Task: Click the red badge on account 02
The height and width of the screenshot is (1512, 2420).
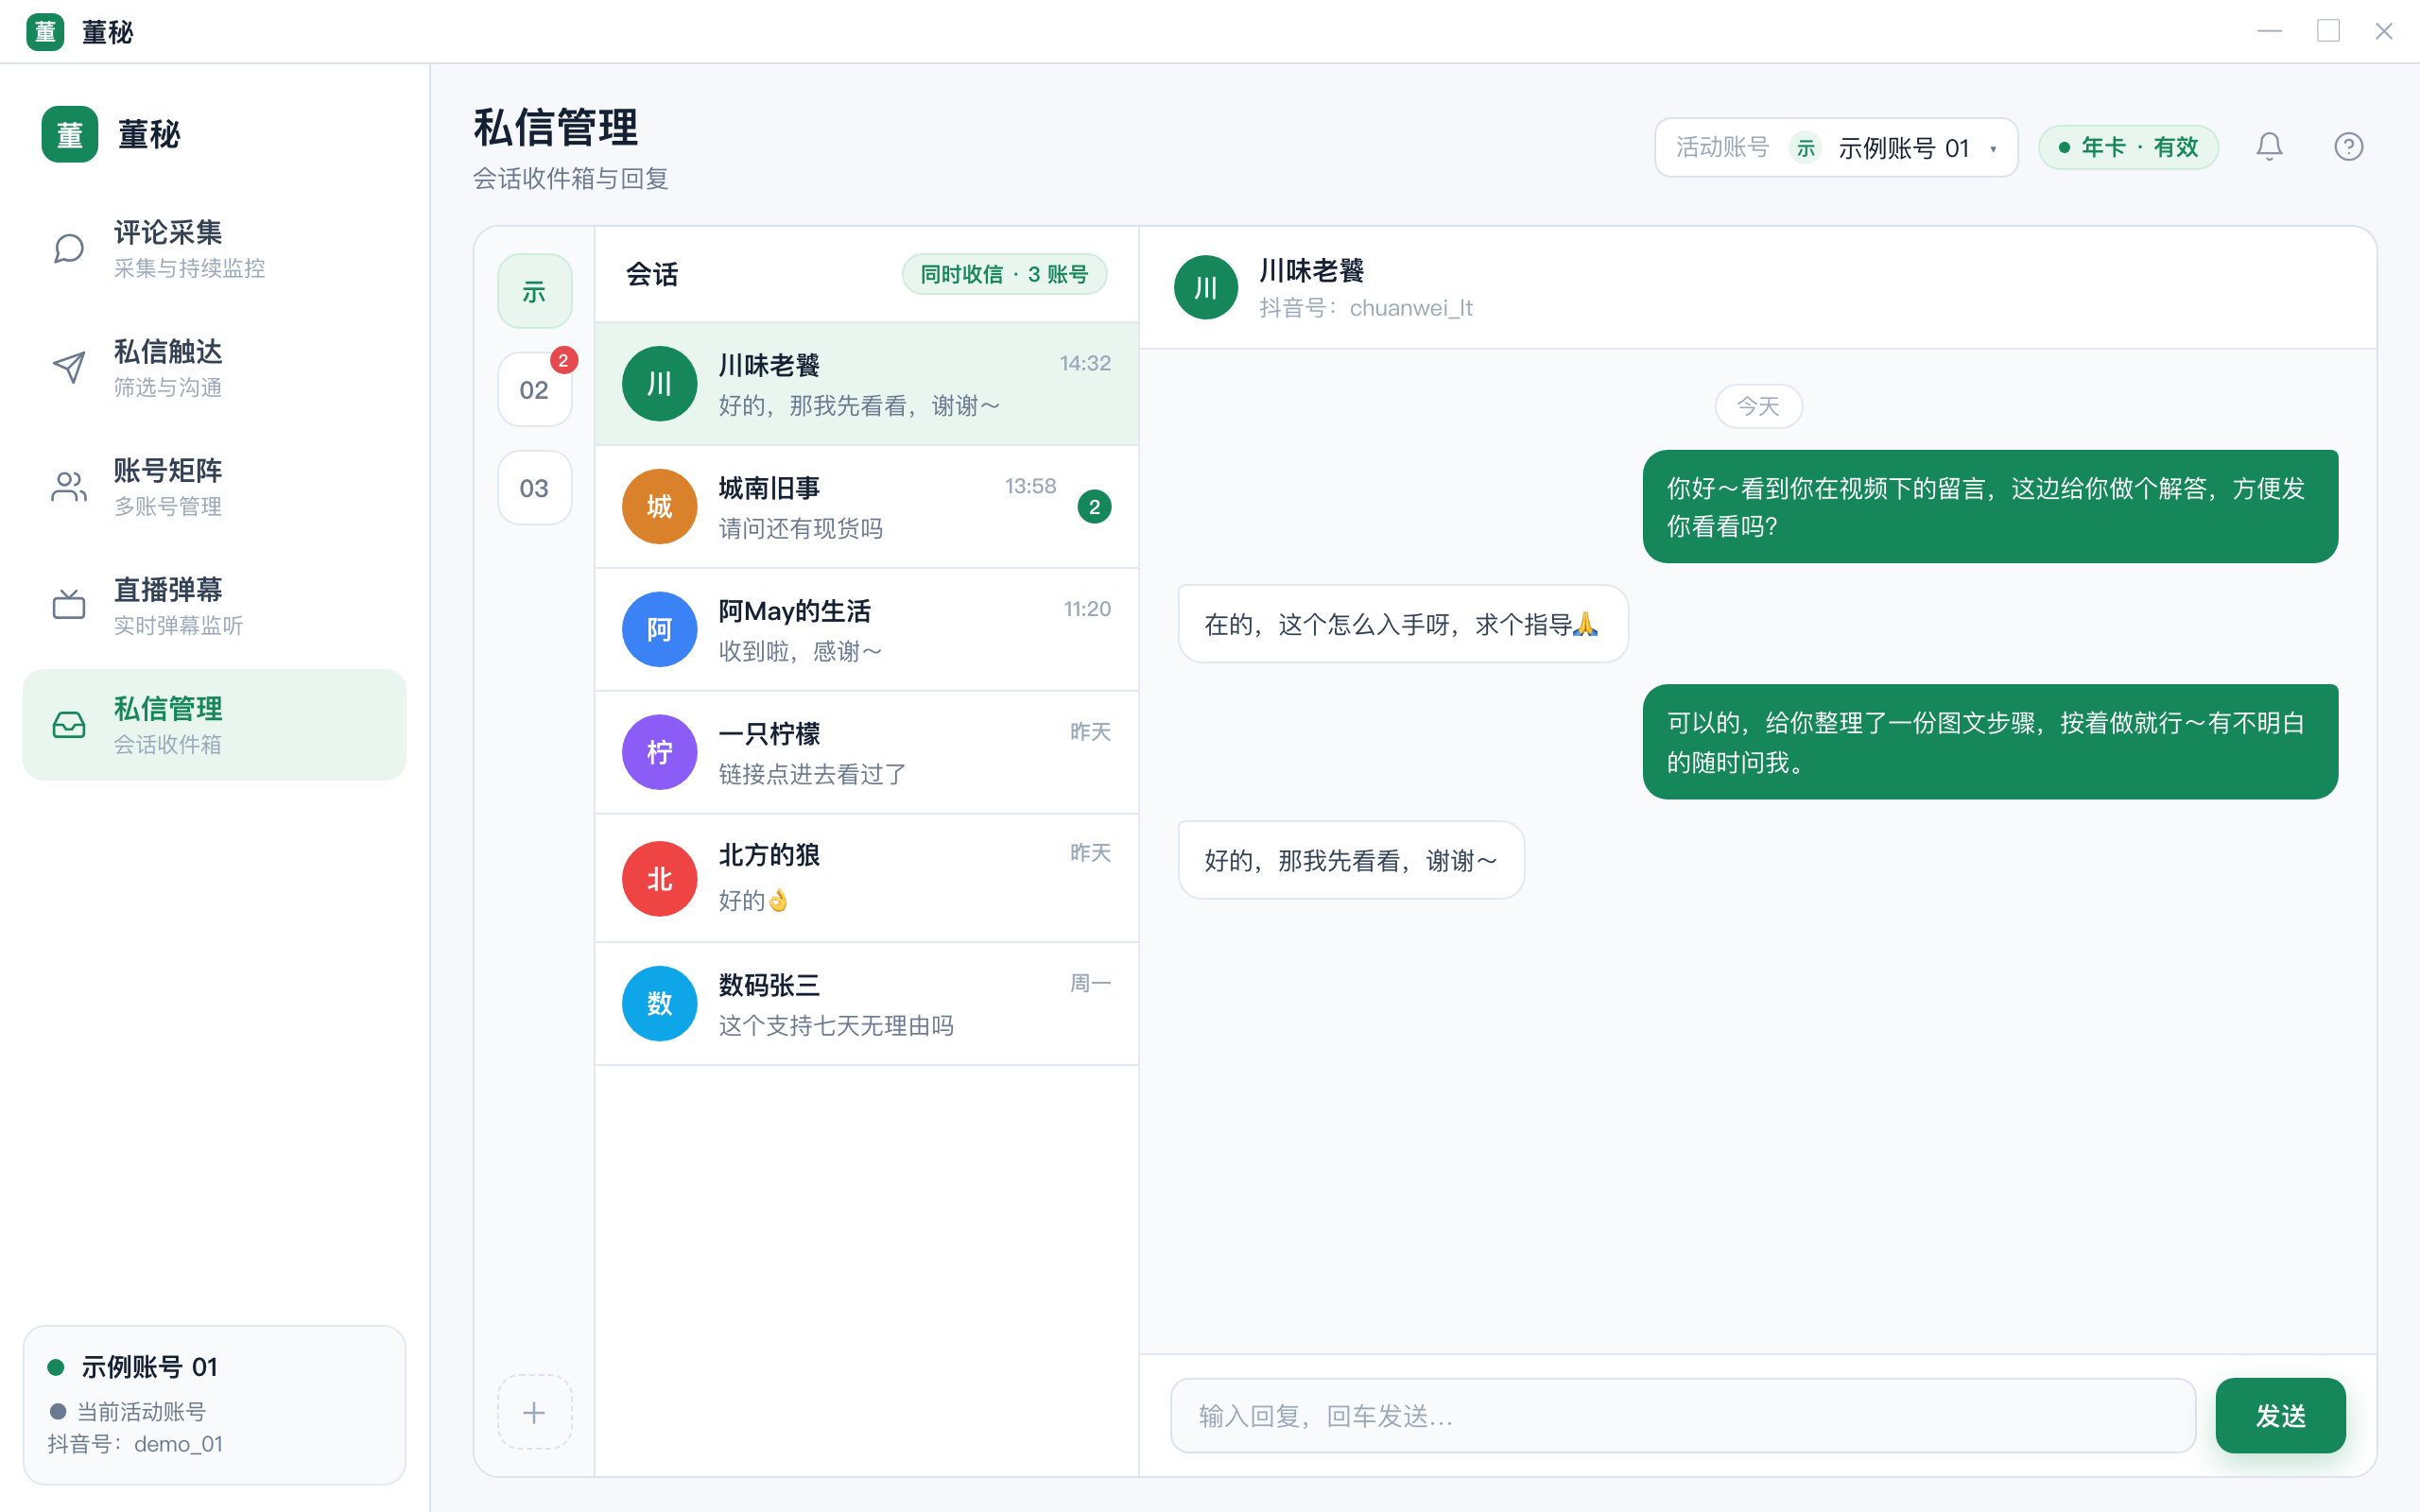Action: tap(563, 360)
